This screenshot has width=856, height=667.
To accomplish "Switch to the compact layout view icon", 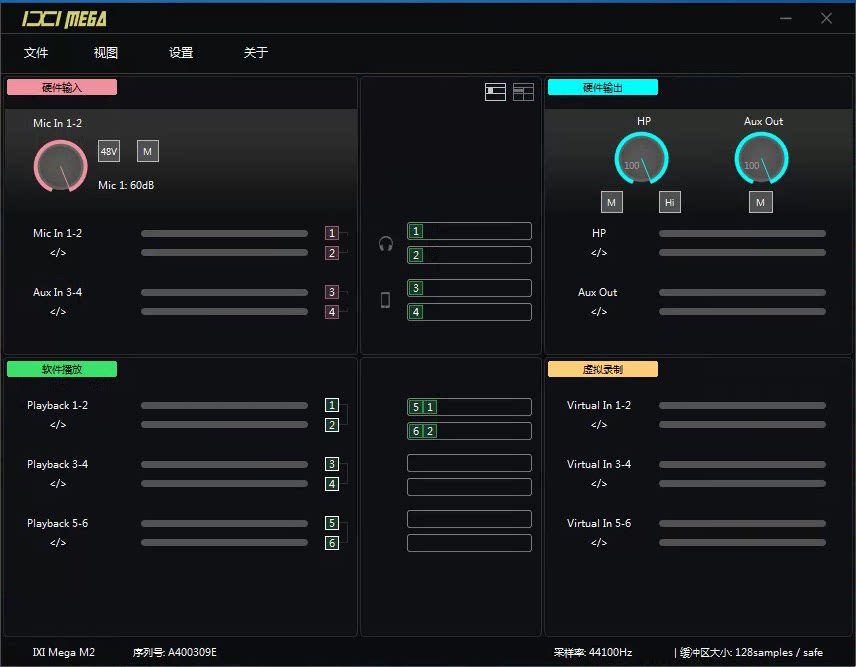I will pyautogui.click(x=495, y=92).
